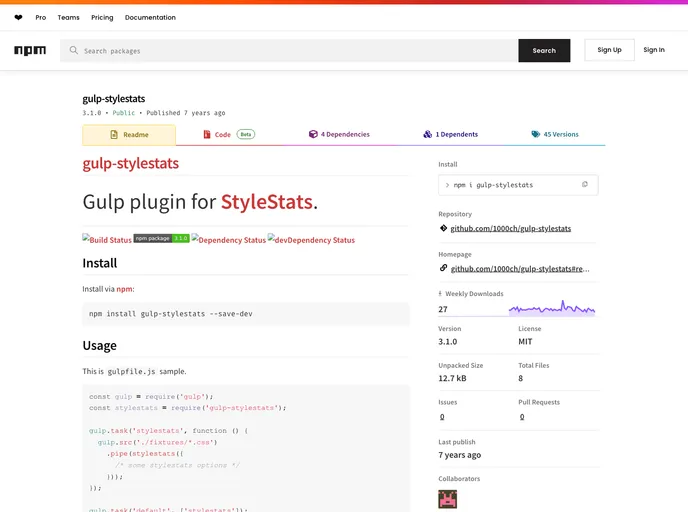Click the Last publish 7 years ago text
The image size is (688, 512).
pos(459,455)
